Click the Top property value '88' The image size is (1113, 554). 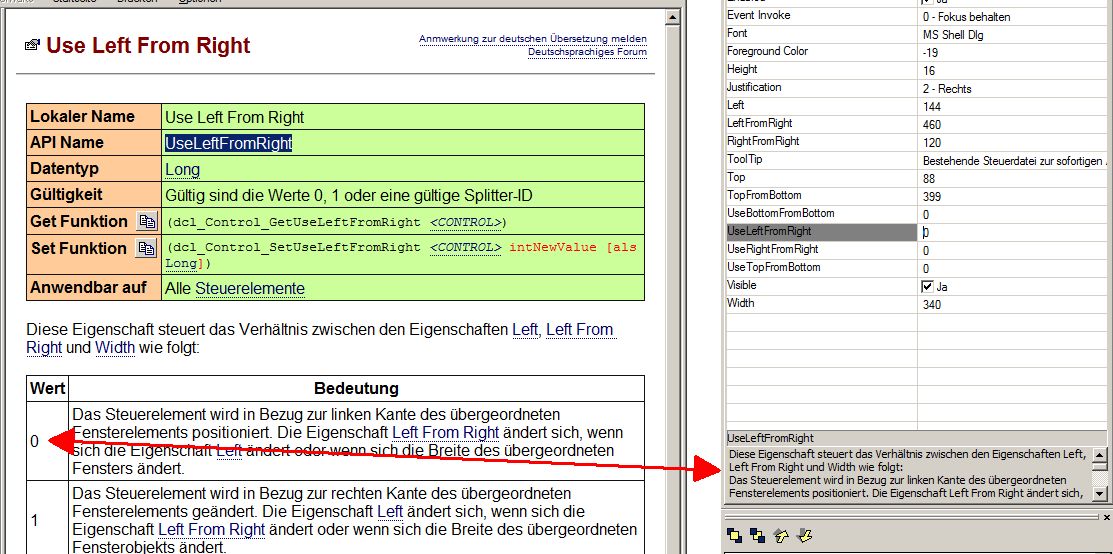tap(929, 179)
